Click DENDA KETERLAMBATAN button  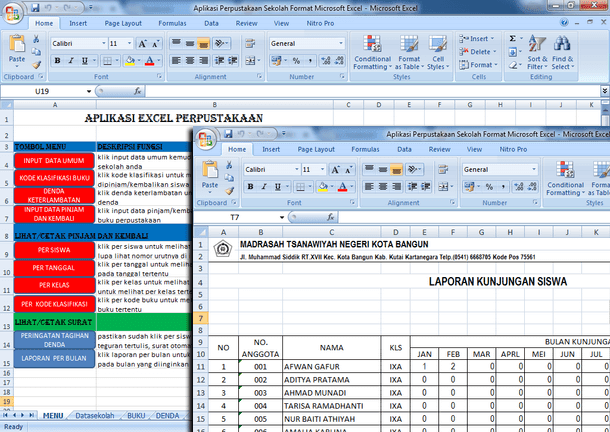pyautogui.click(x=54, y=196)
